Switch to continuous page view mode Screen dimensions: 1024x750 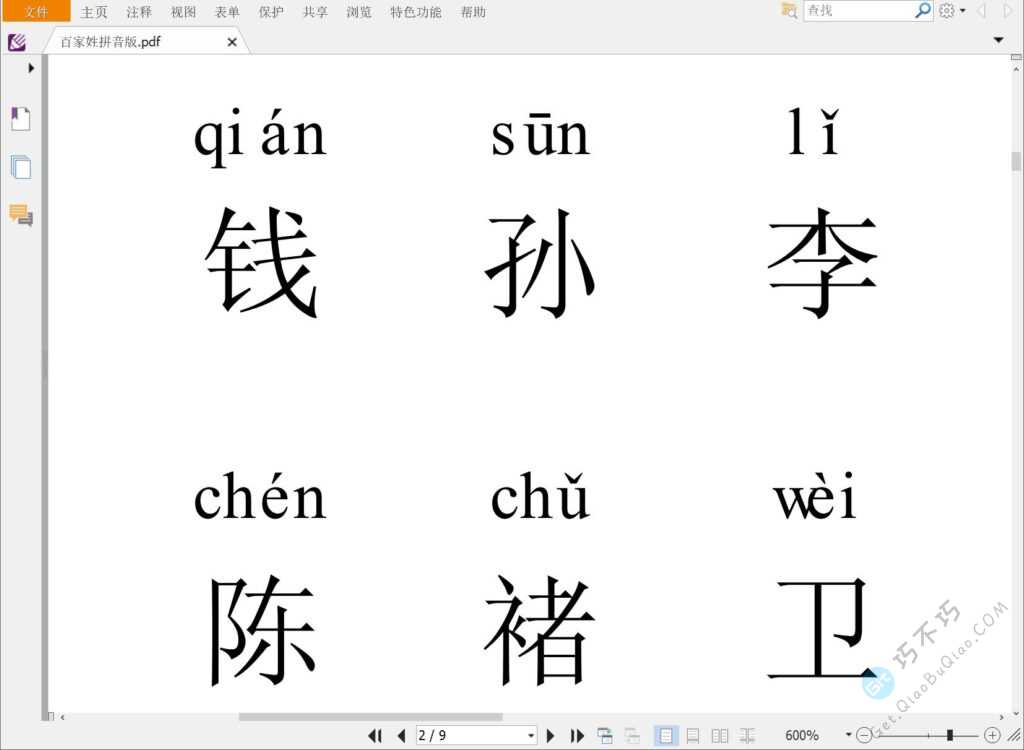coord(692,736)
